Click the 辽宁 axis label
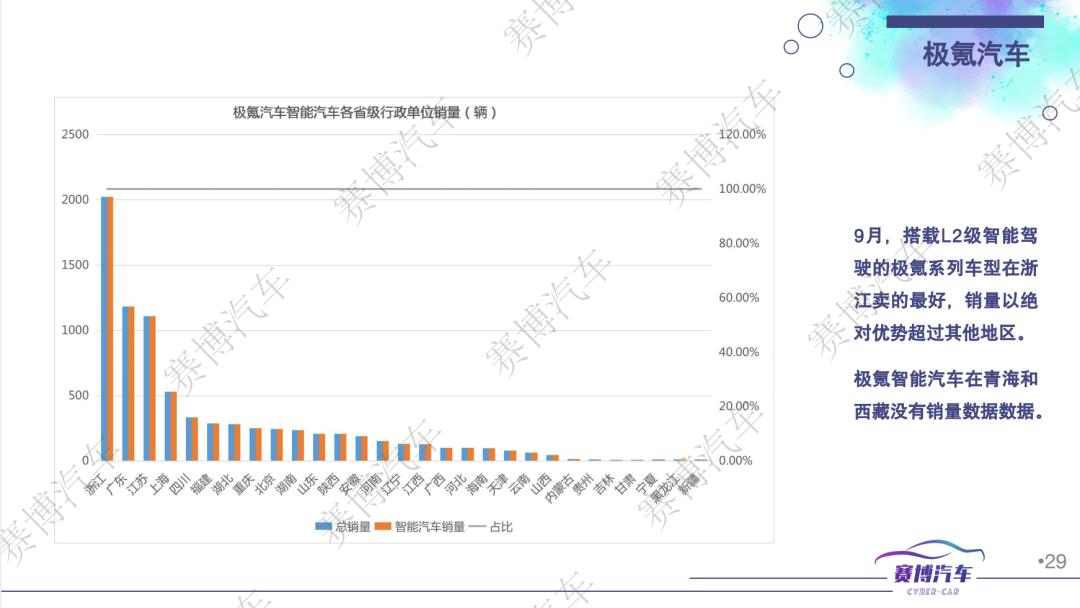 click(393, 483)
